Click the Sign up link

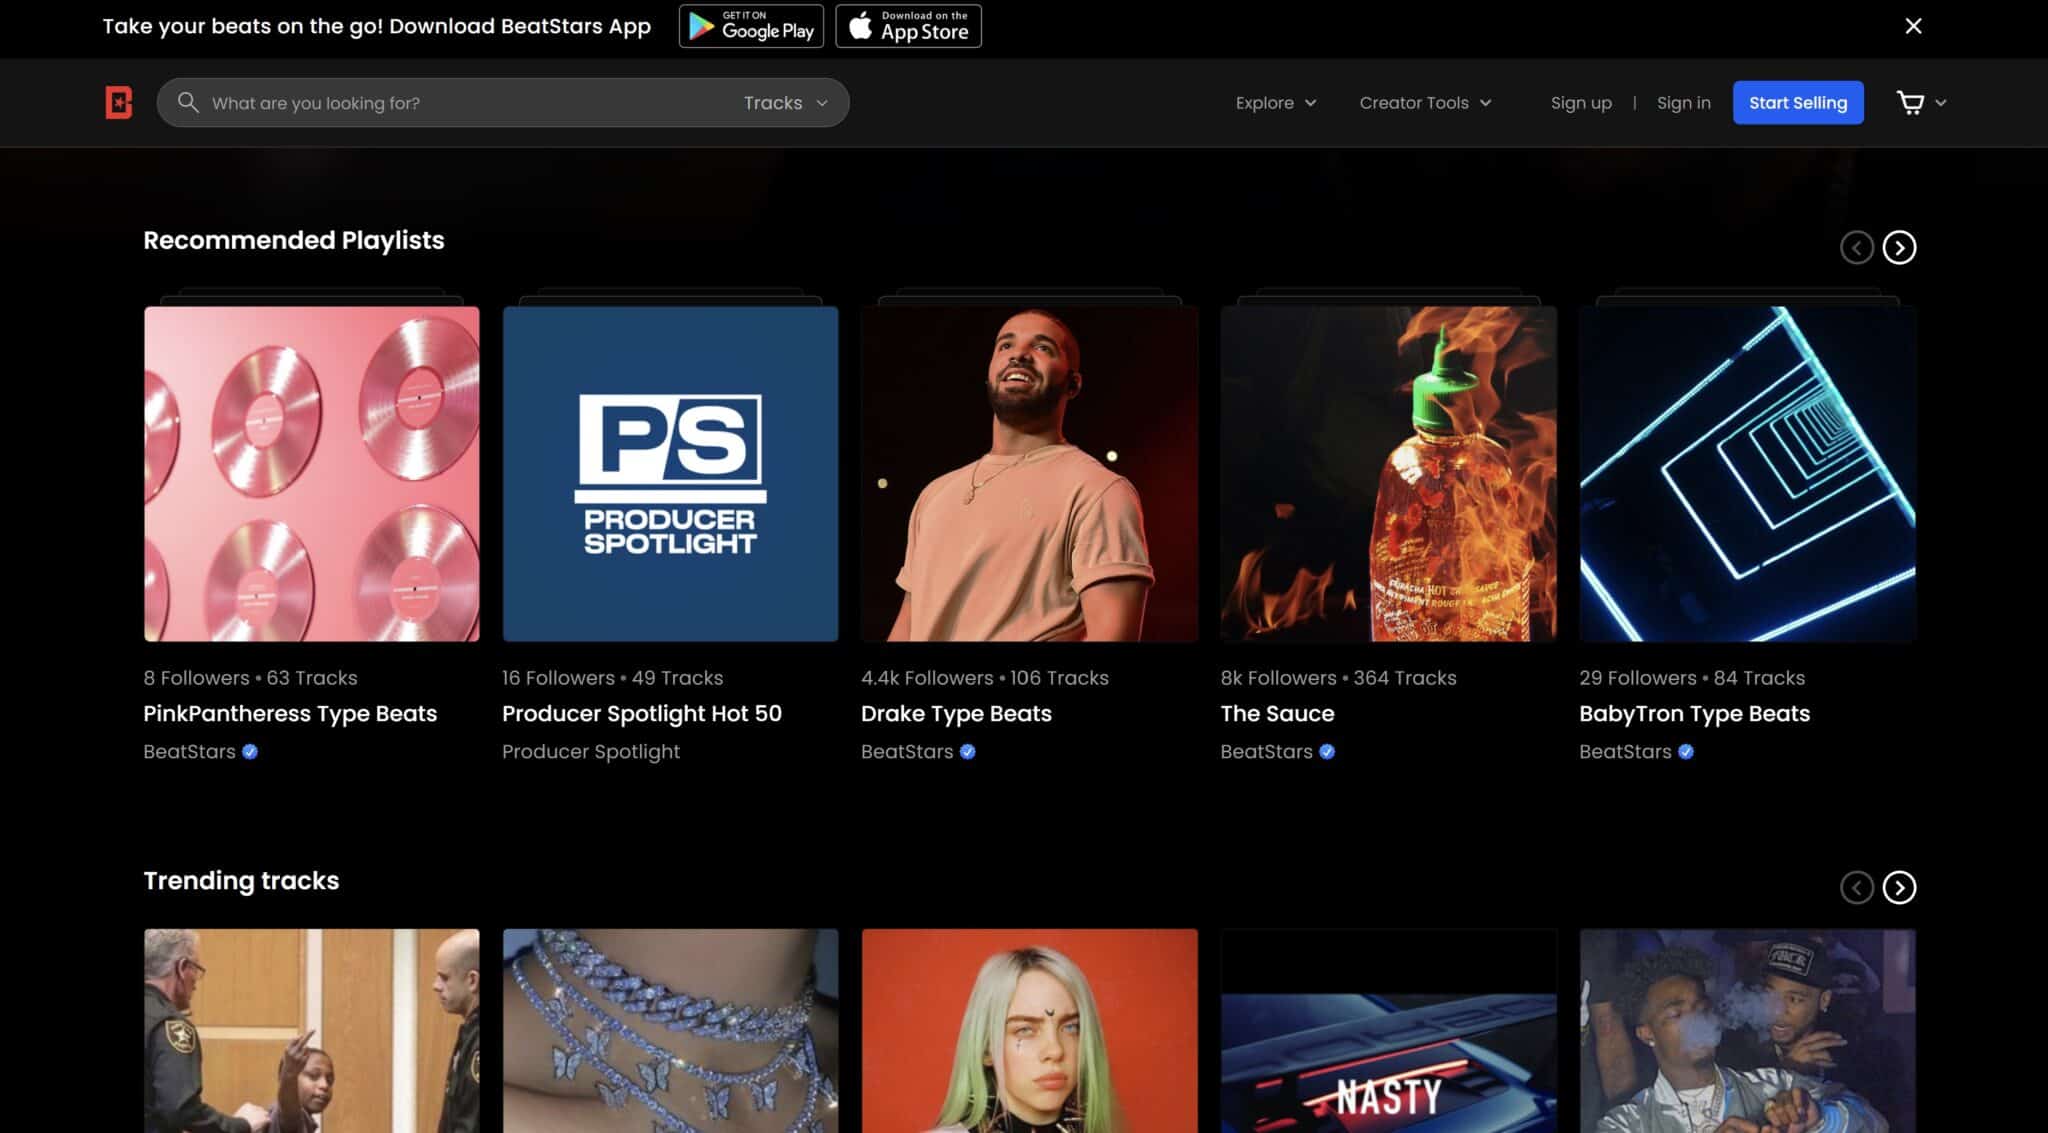[x=1581, y=103]
